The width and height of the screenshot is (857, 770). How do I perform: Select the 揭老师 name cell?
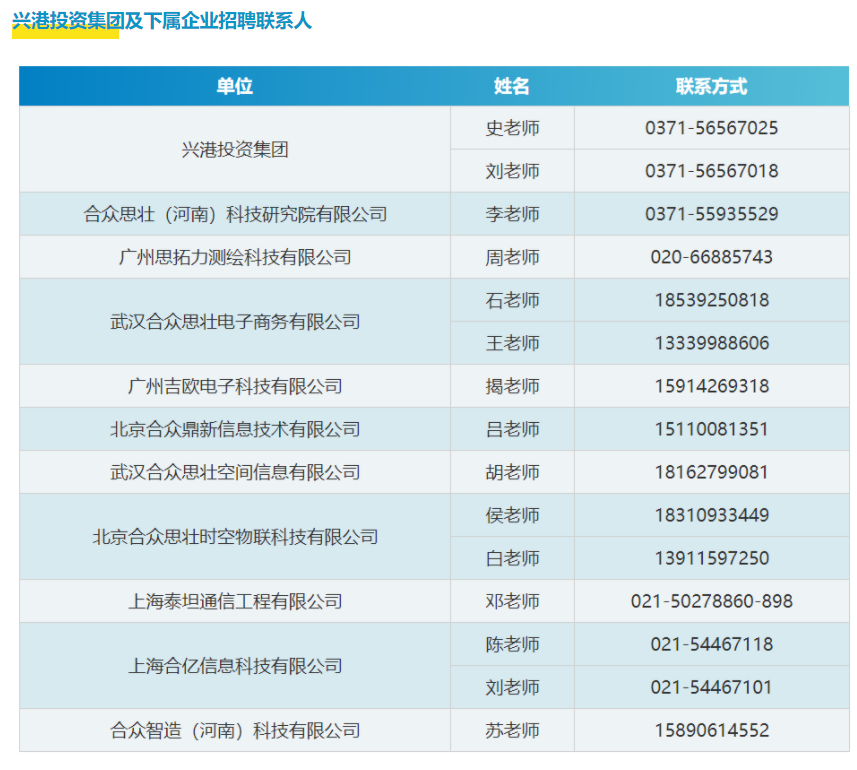tap(512, 386)
